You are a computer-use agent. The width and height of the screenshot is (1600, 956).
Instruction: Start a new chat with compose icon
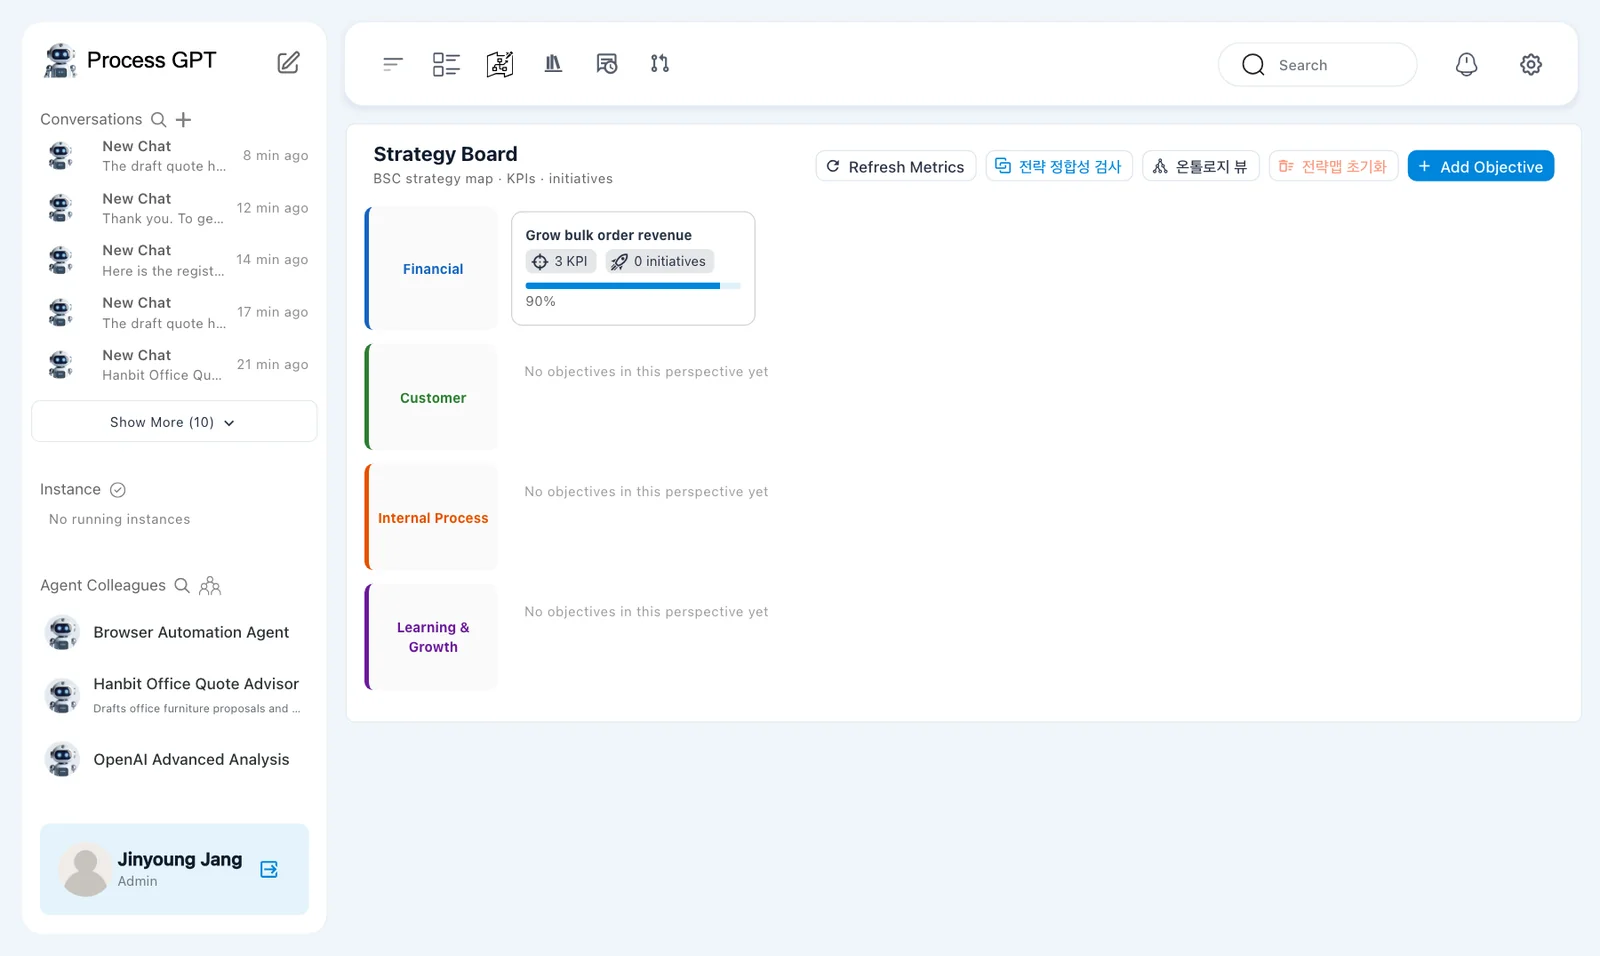click(x=288, y=62)
